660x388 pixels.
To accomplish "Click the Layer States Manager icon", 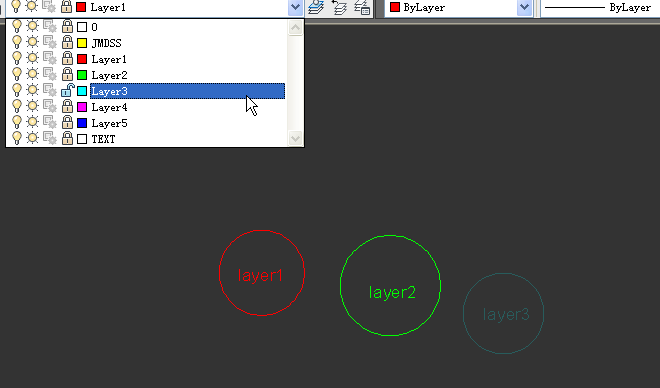I will pos(362,7).
